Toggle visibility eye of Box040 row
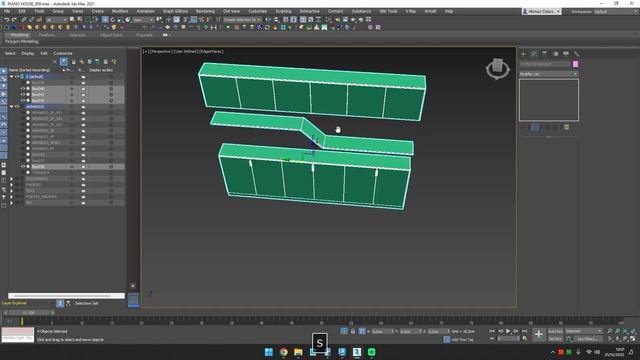Viewport: 640px width, 360px height. coord(23,89)
